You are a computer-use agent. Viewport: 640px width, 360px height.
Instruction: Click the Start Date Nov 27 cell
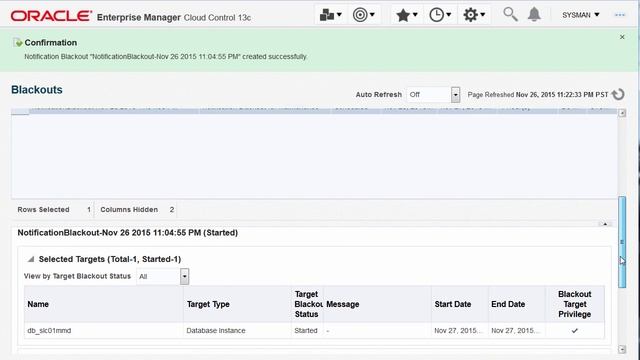tap(458, 331)
